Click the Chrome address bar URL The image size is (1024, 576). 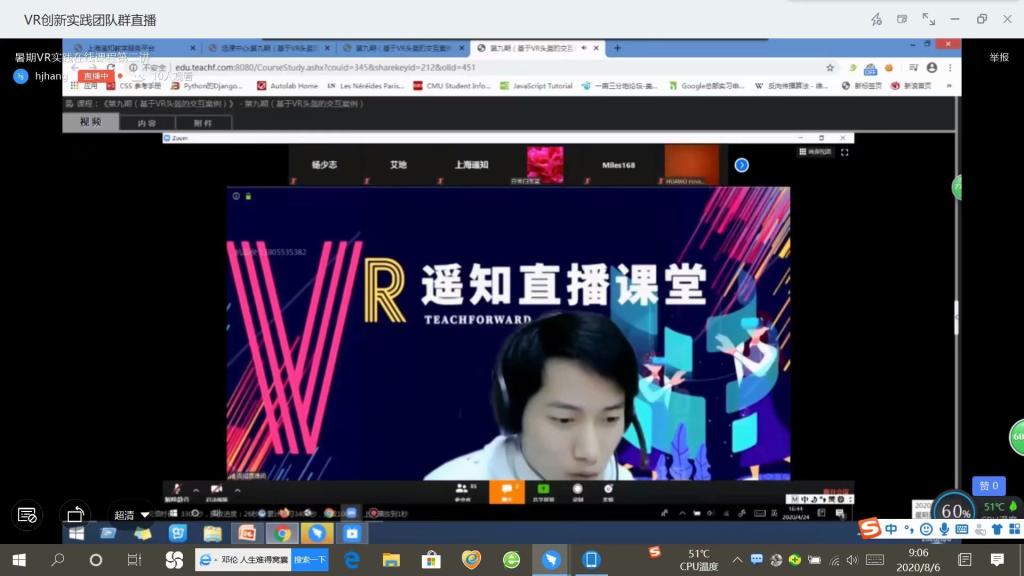tap(325, 67)
